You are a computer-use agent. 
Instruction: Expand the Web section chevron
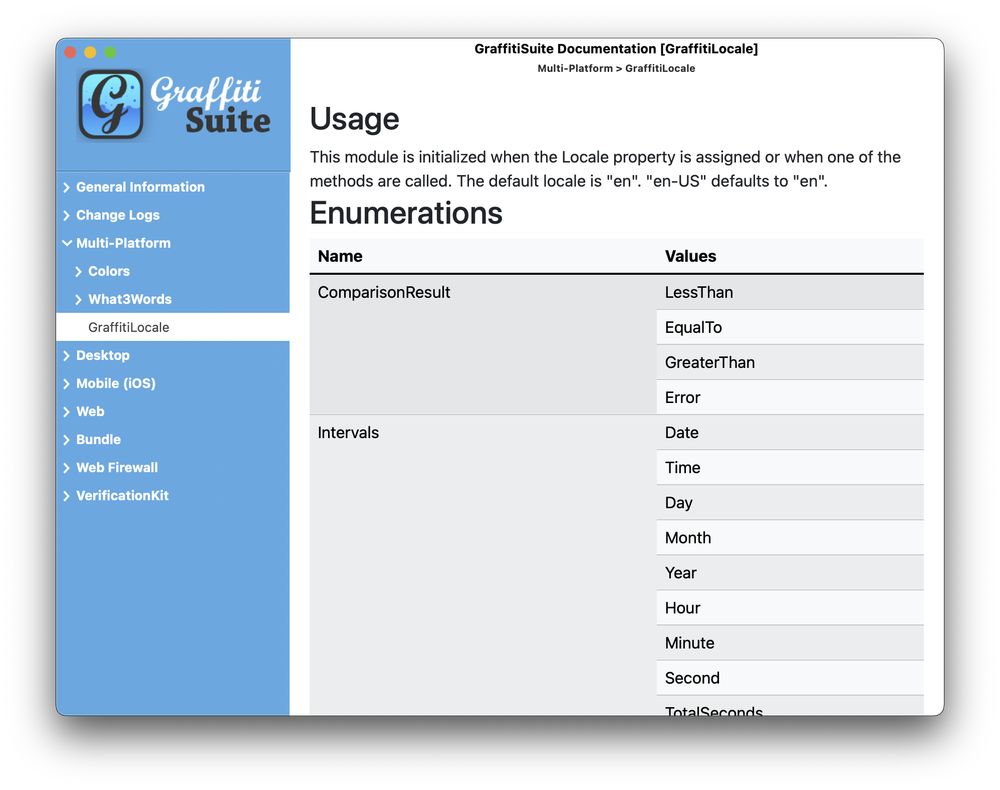pos(67,412)
